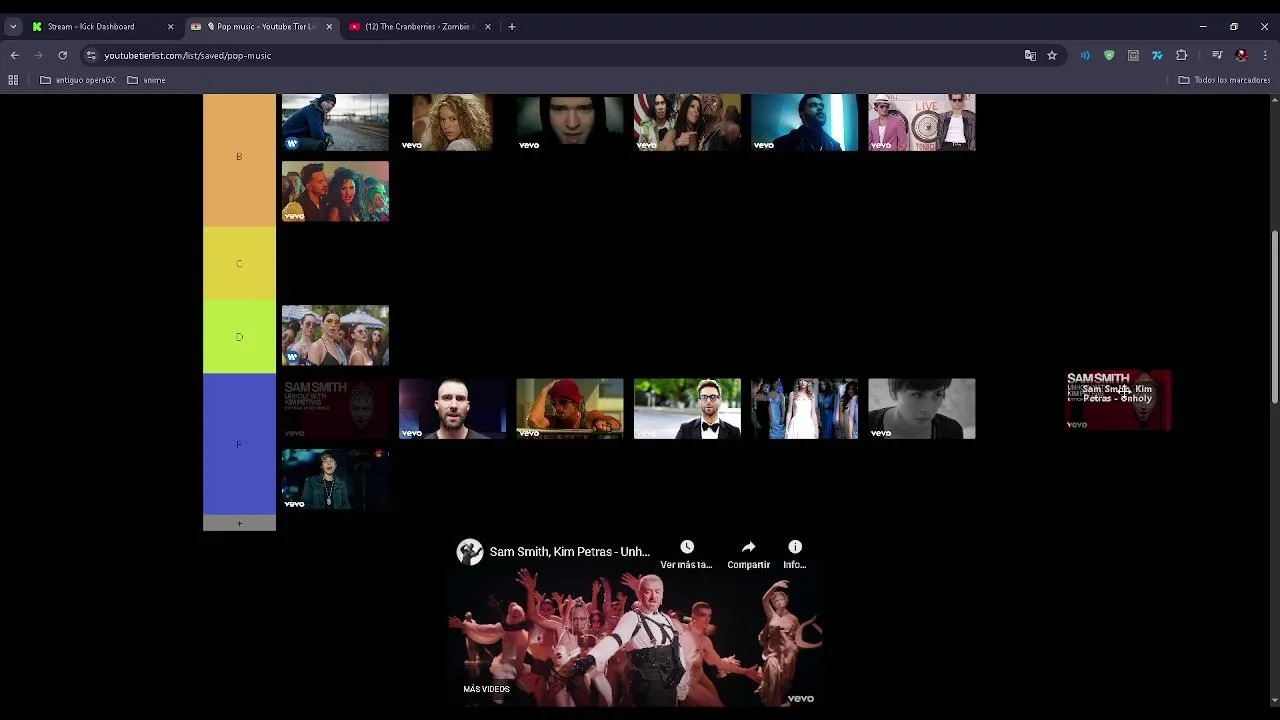Switch to The Cranberries - Zombie tab
Image resolution: width=1280 pixels, height=720 pixels.
click(x=420, y=27)
